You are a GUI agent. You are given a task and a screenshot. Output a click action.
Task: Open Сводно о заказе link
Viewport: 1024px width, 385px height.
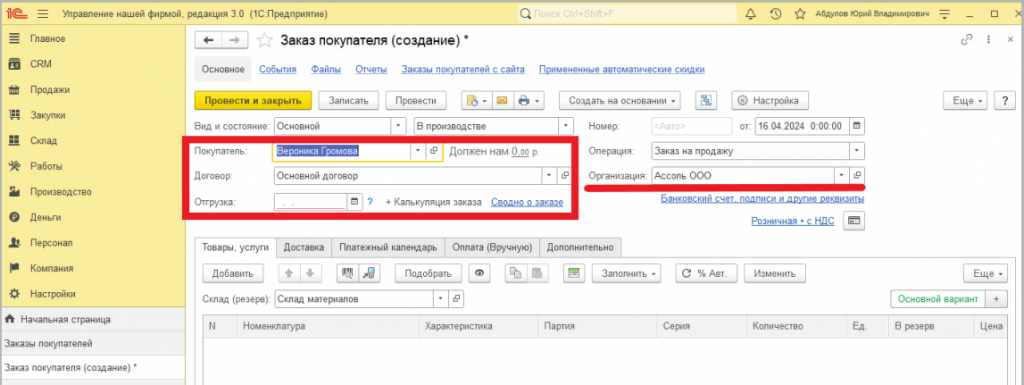527,202
